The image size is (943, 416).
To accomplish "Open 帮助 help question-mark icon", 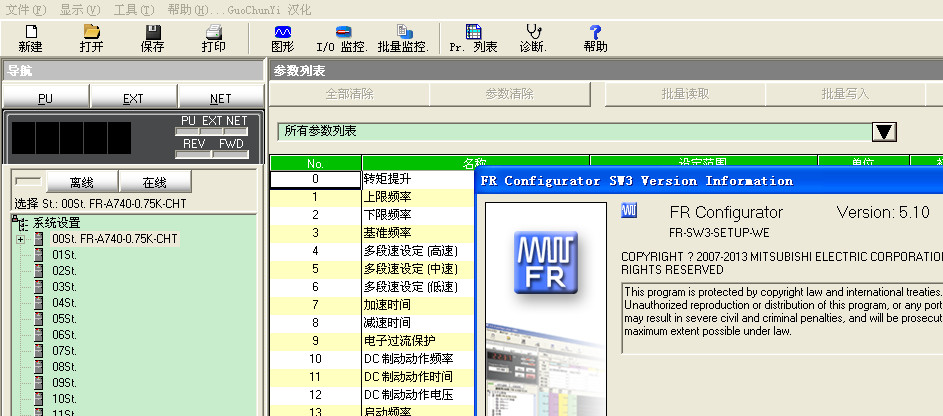I will 595,33.
